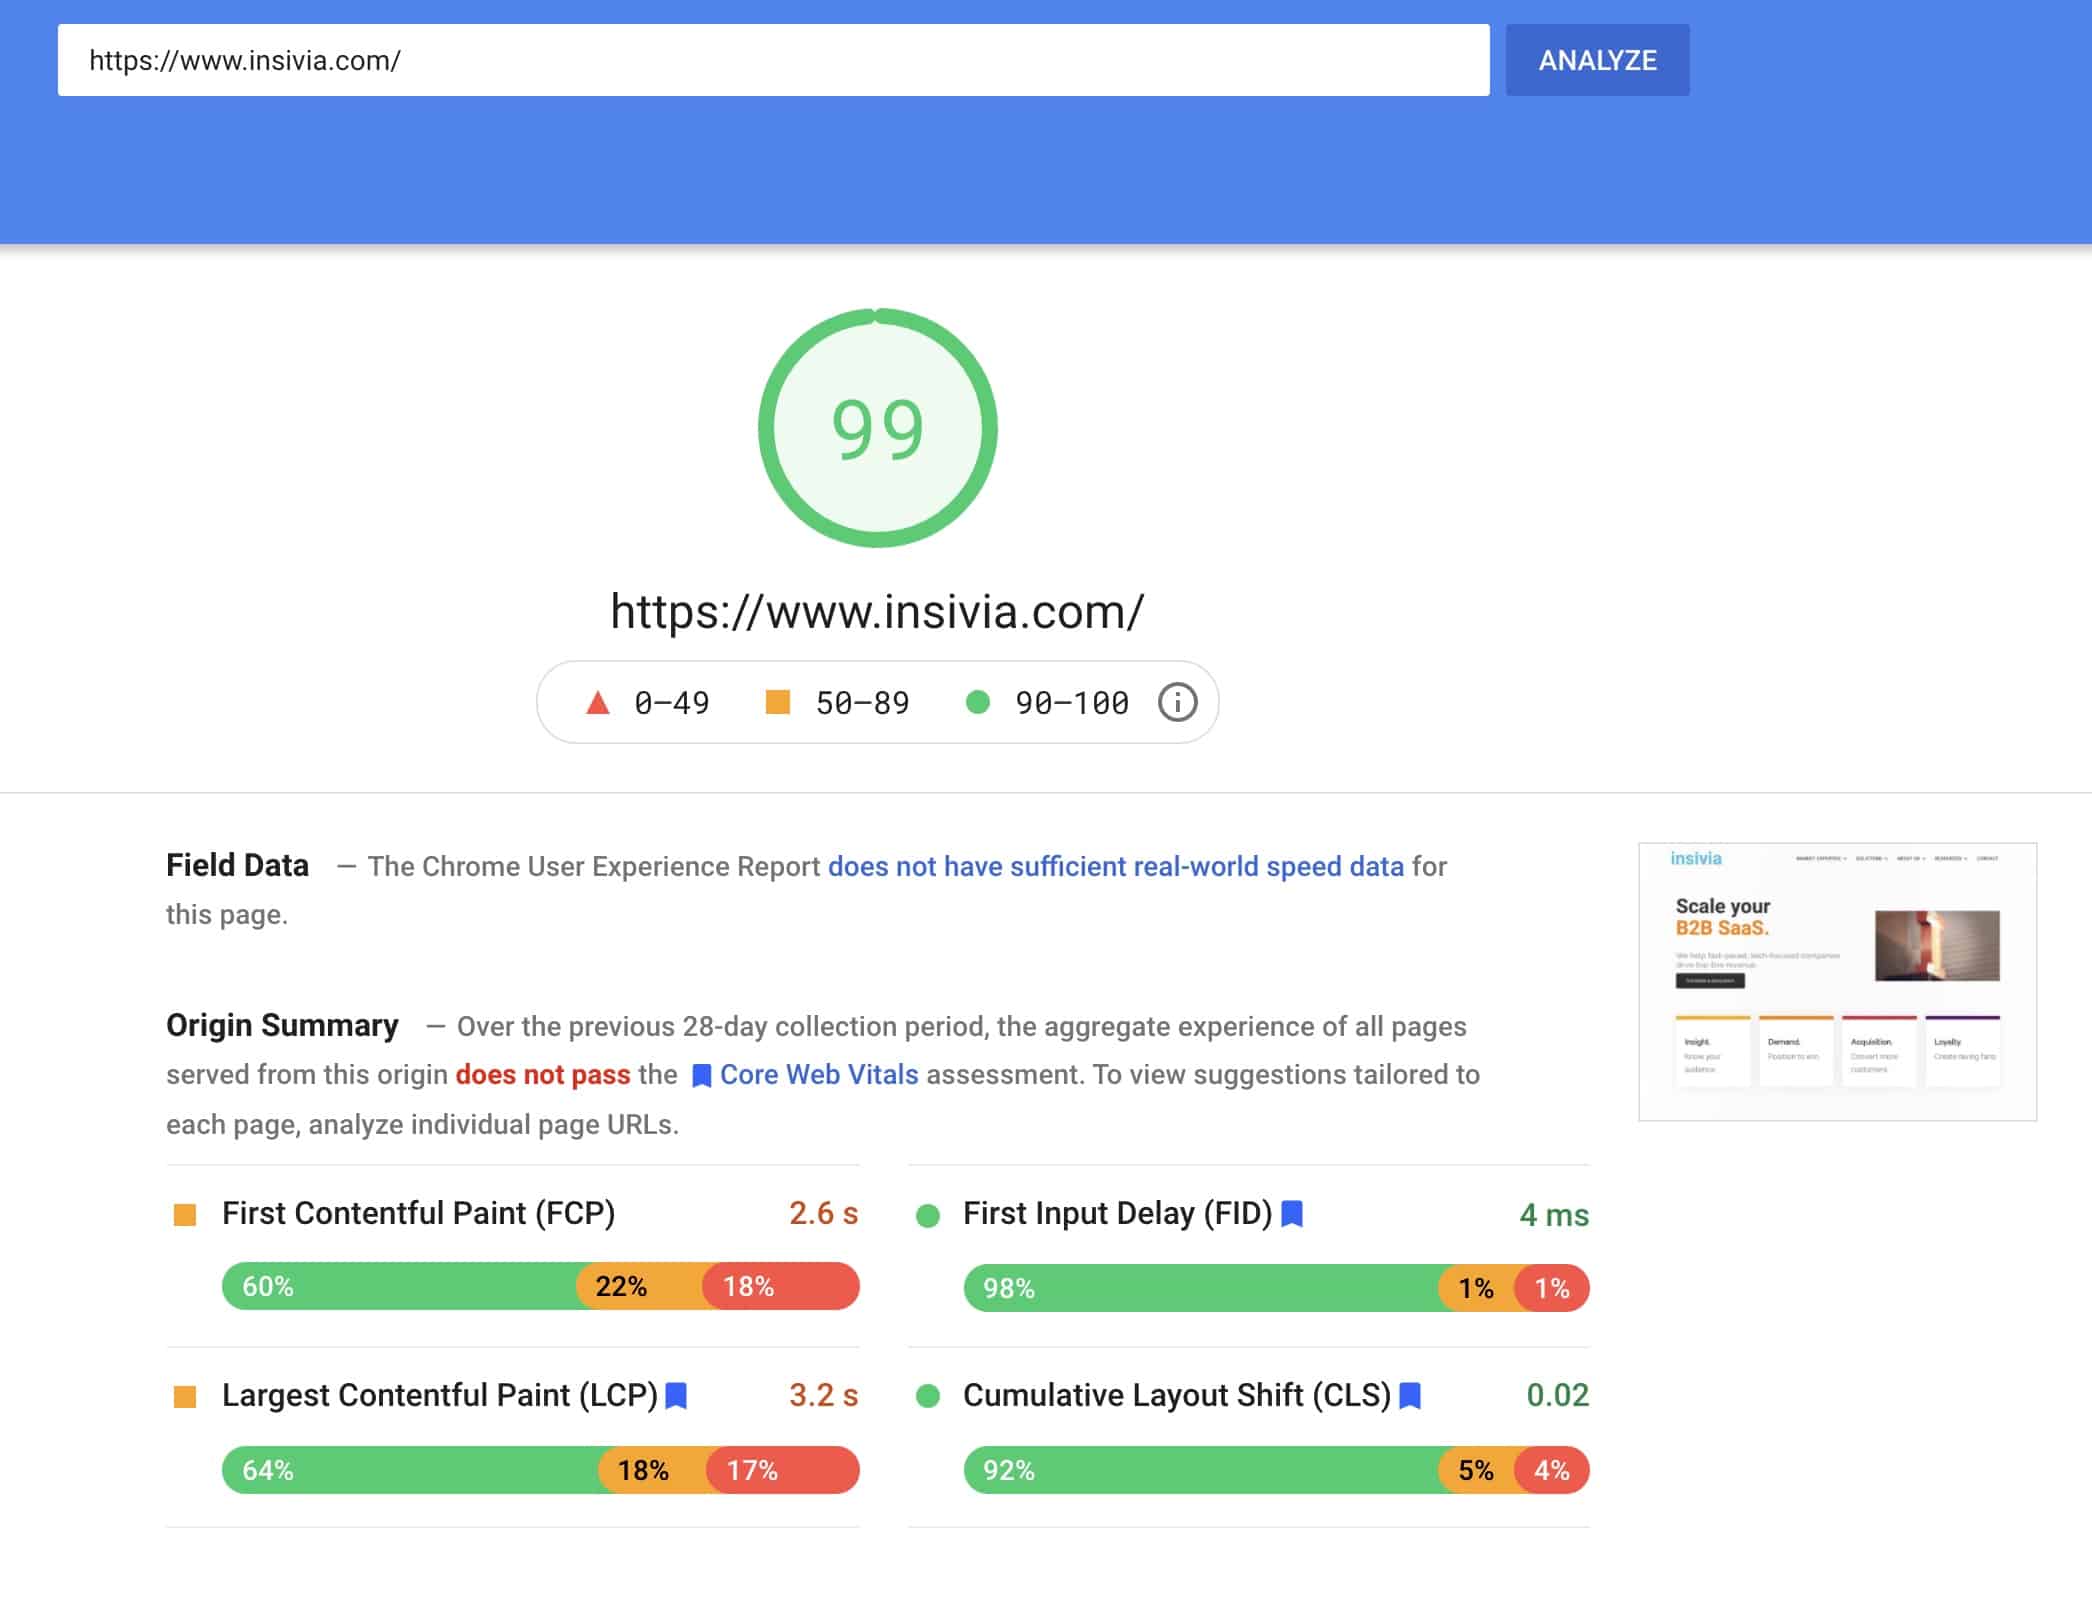
Task: Click the LCP 64% green bar segment
Action: [x=411, y=1470]
